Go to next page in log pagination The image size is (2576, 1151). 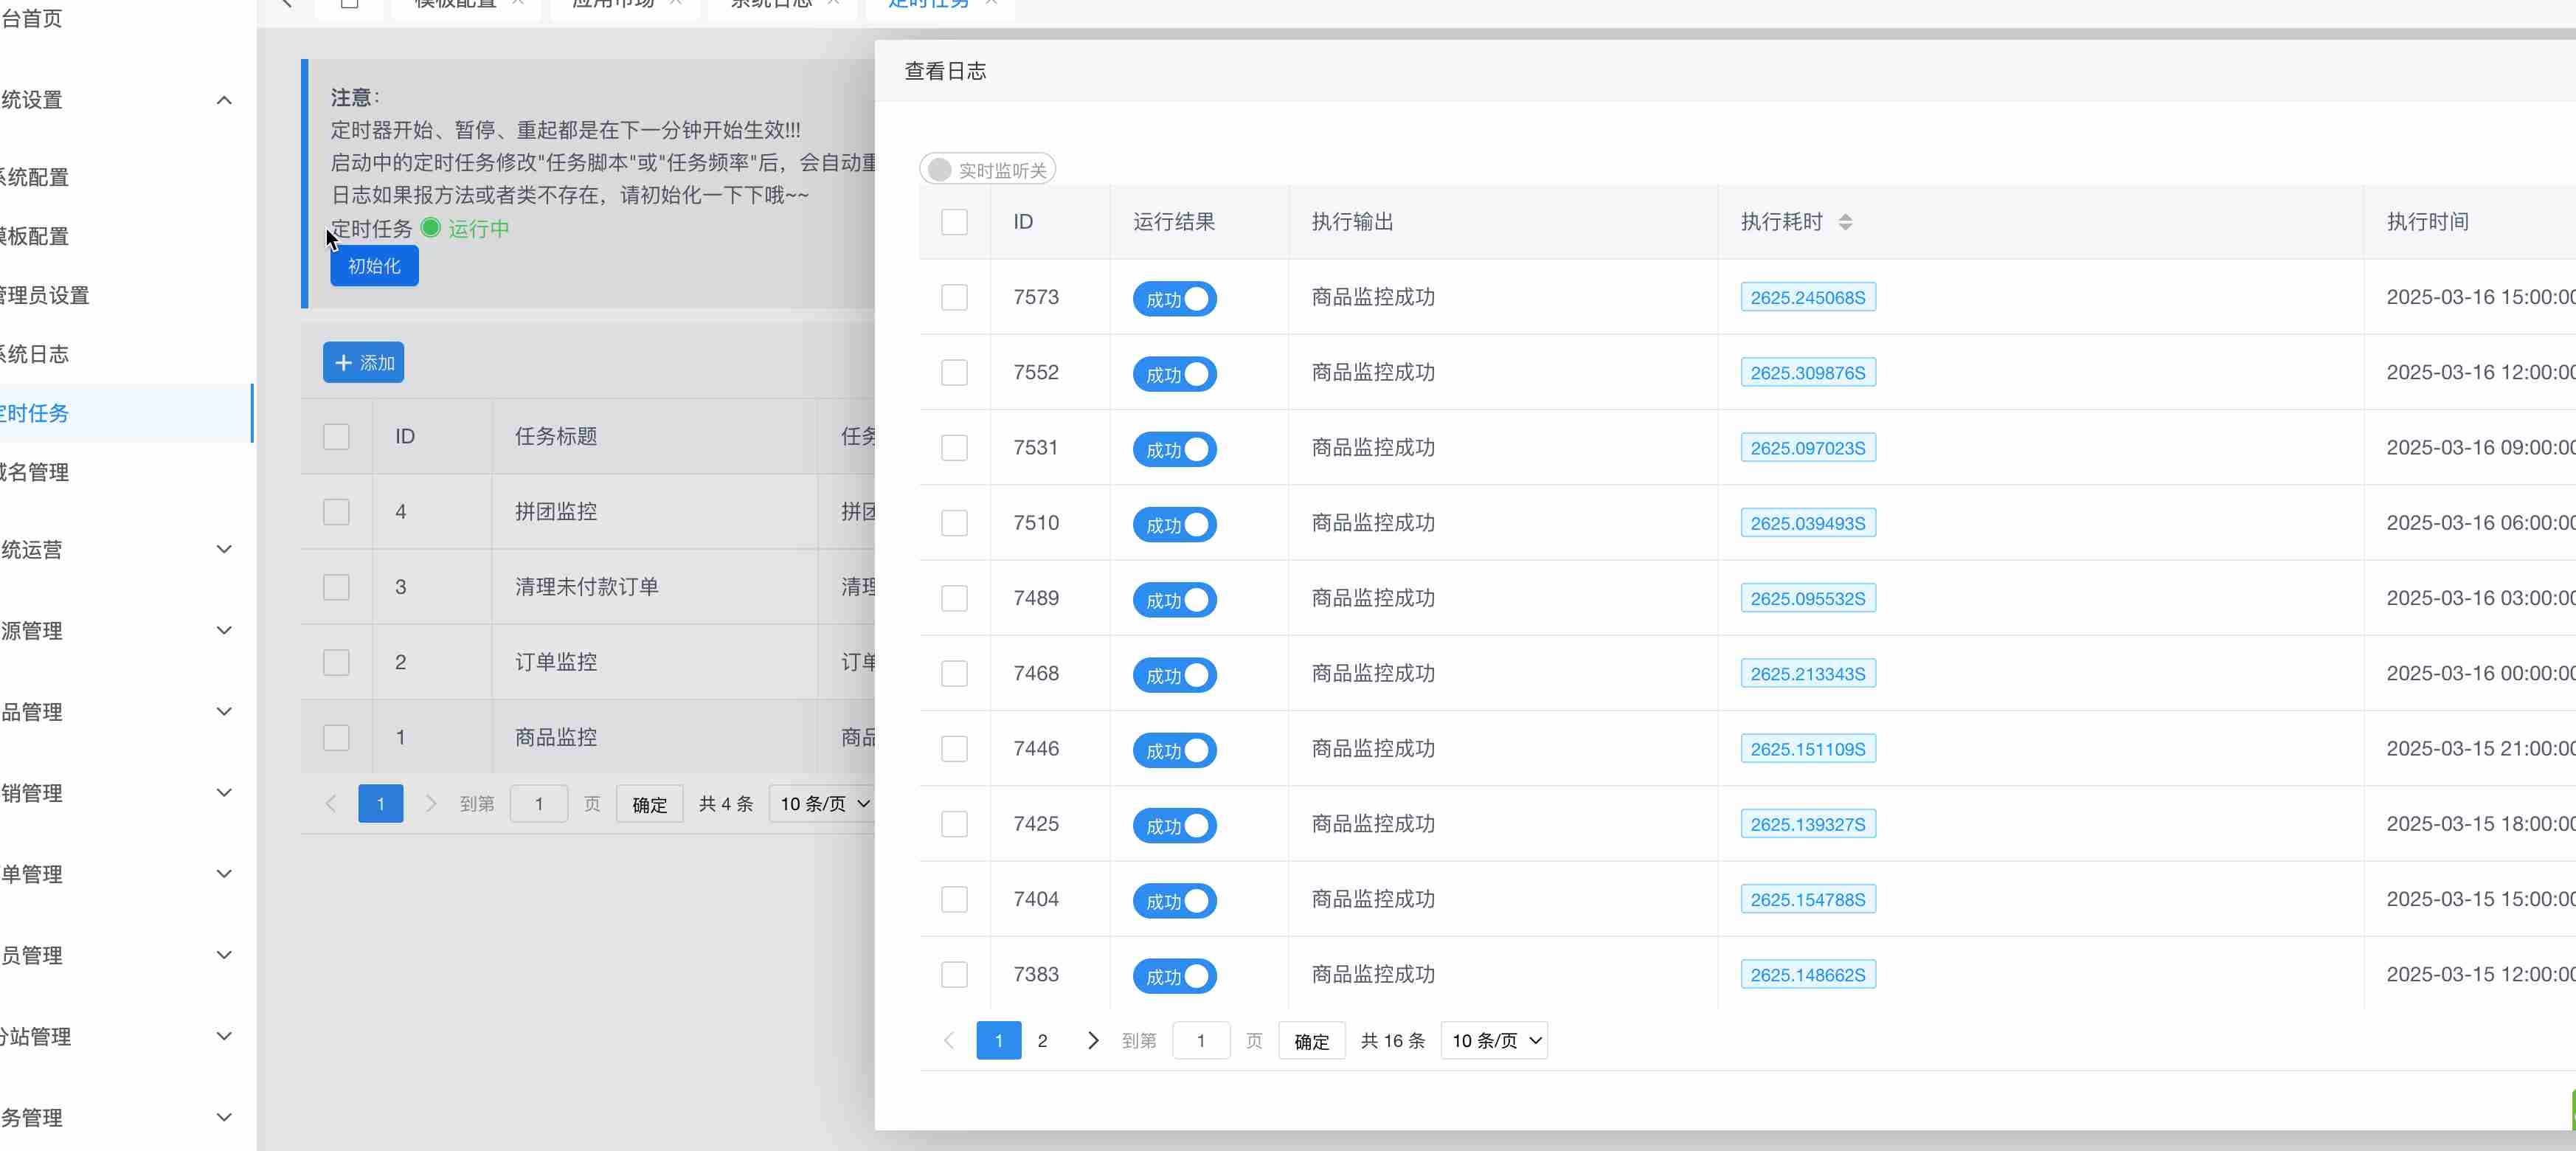pyautogui.click(x=1093, y=1040)
